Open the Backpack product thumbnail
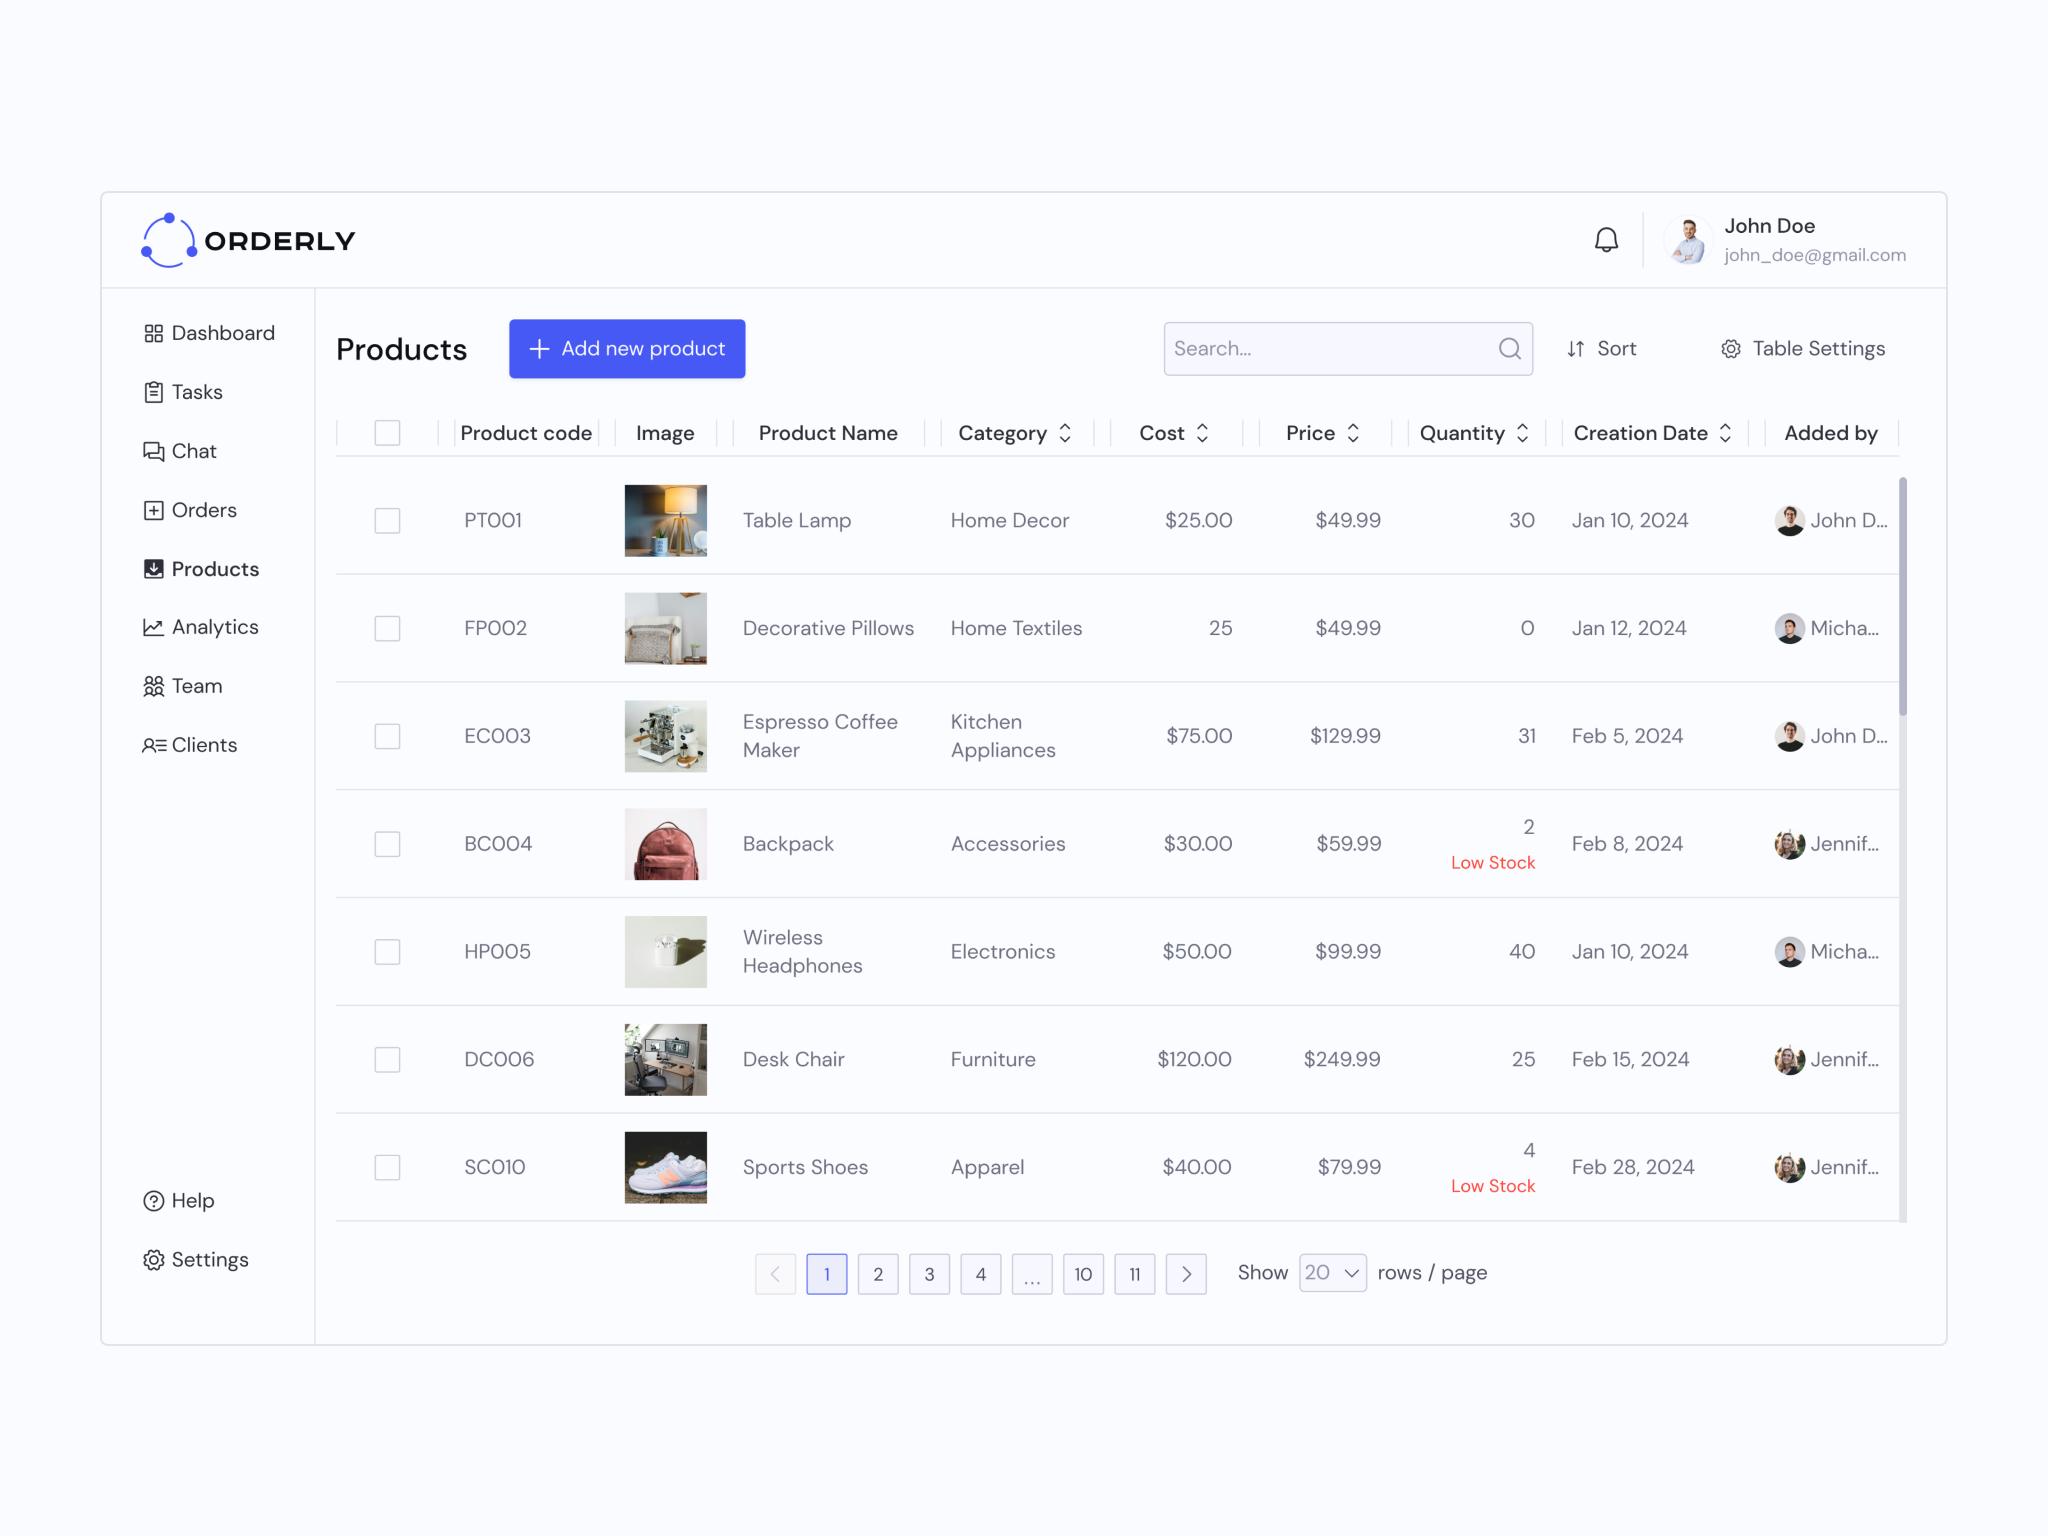This screenshot has width=2048, height=1536. pyautogui.click(x=666, y=844)
